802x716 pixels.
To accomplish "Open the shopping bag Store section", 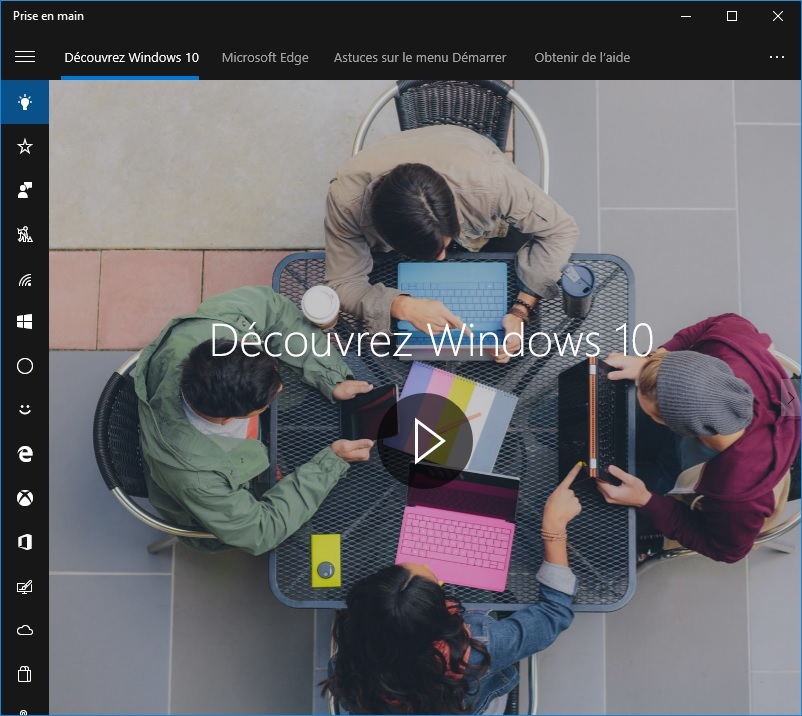I will (25, 674).
